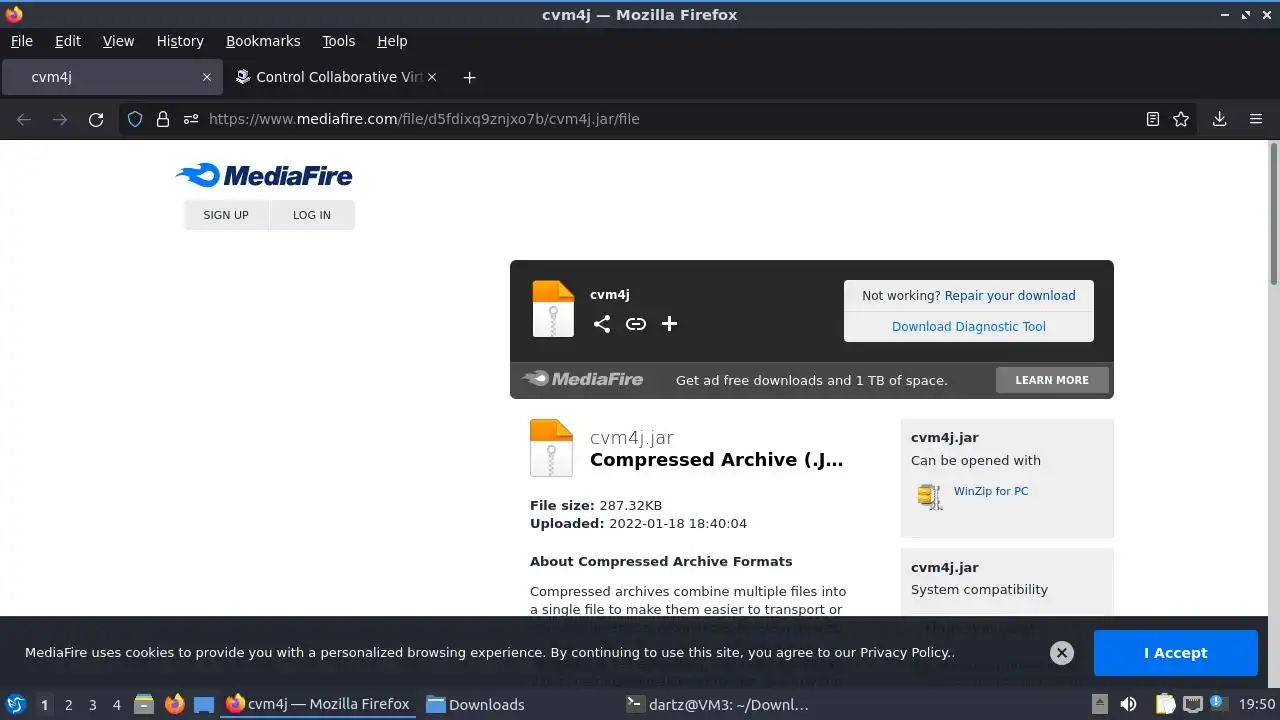The height and width of the screenshot is (720, 1280).
Task: Go back using the back arrow
Action: pyautogui.click(x=24, y=119)
